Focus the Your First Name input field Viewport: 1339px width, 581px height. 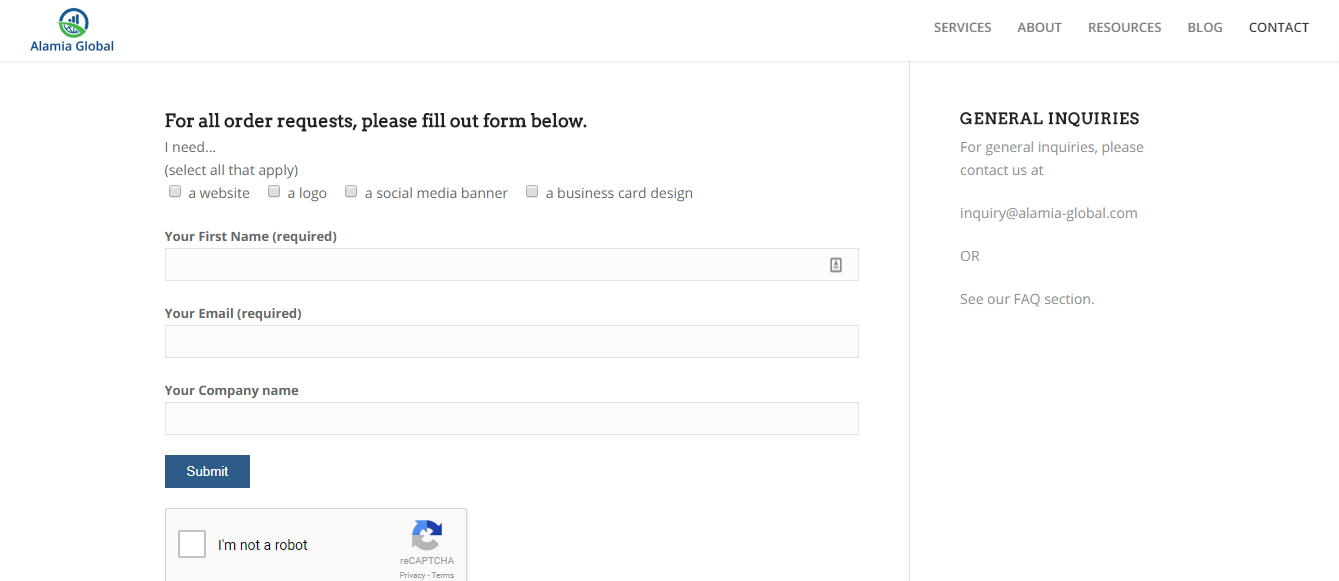click(511, 264)
